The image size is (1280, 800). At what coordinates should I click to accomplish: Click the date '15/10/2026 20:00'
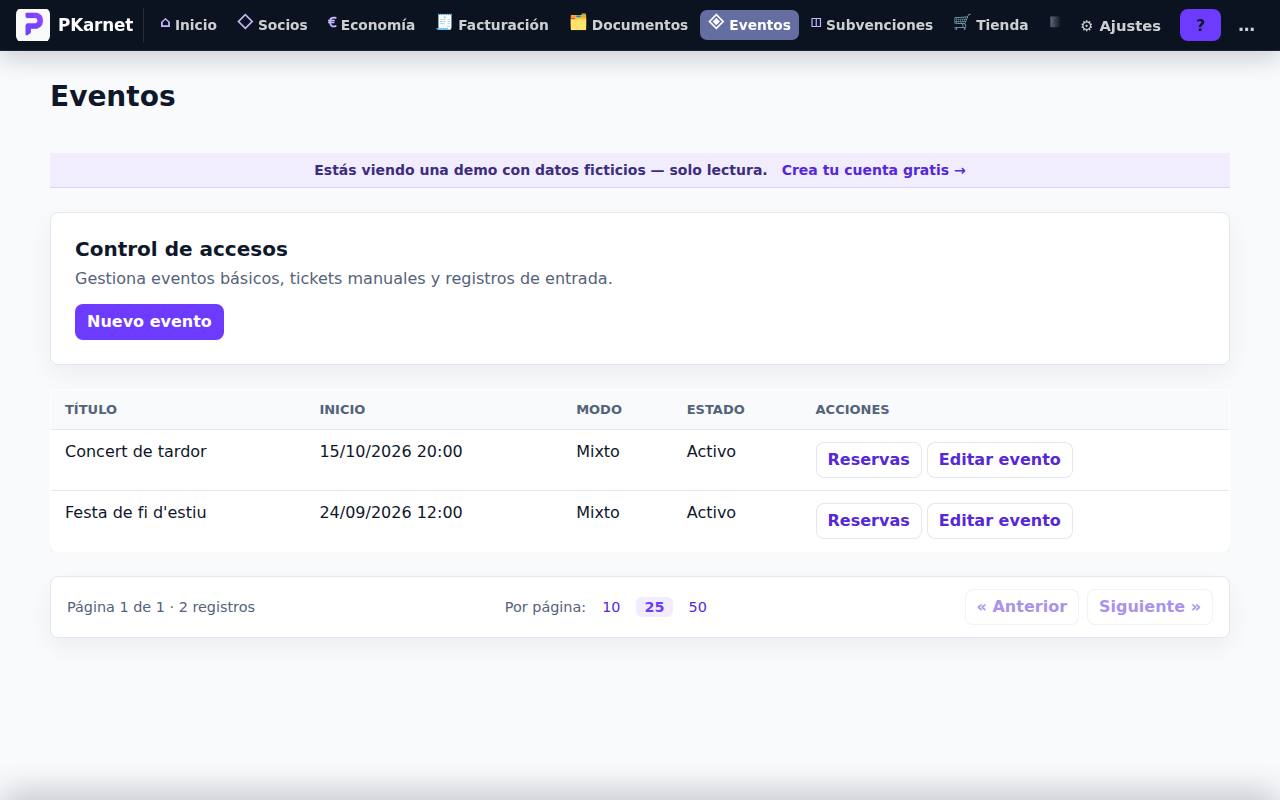[391, 452]
